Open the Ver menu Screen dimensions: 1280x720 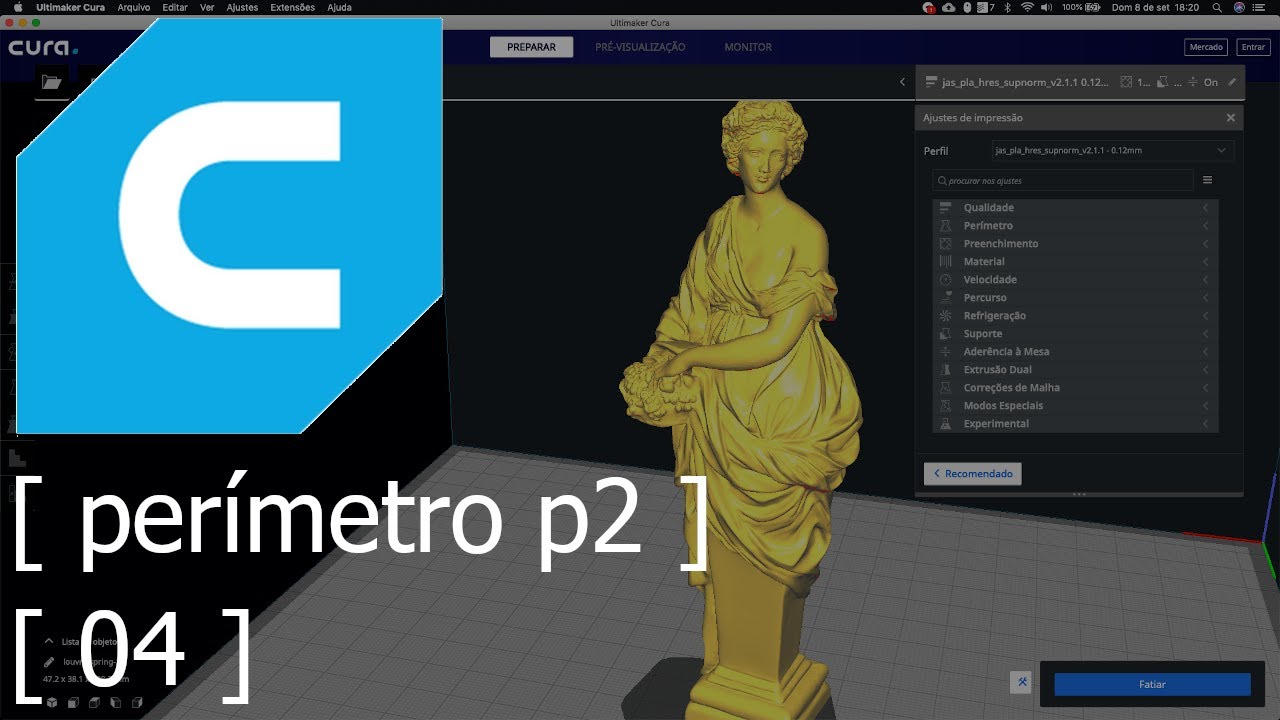coord(207,7)
